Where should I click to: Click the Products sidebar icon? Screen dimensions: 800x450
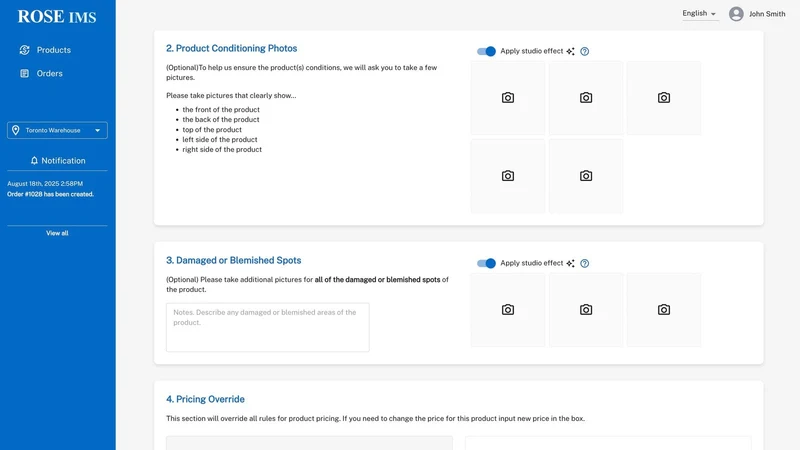coord(24,50)
